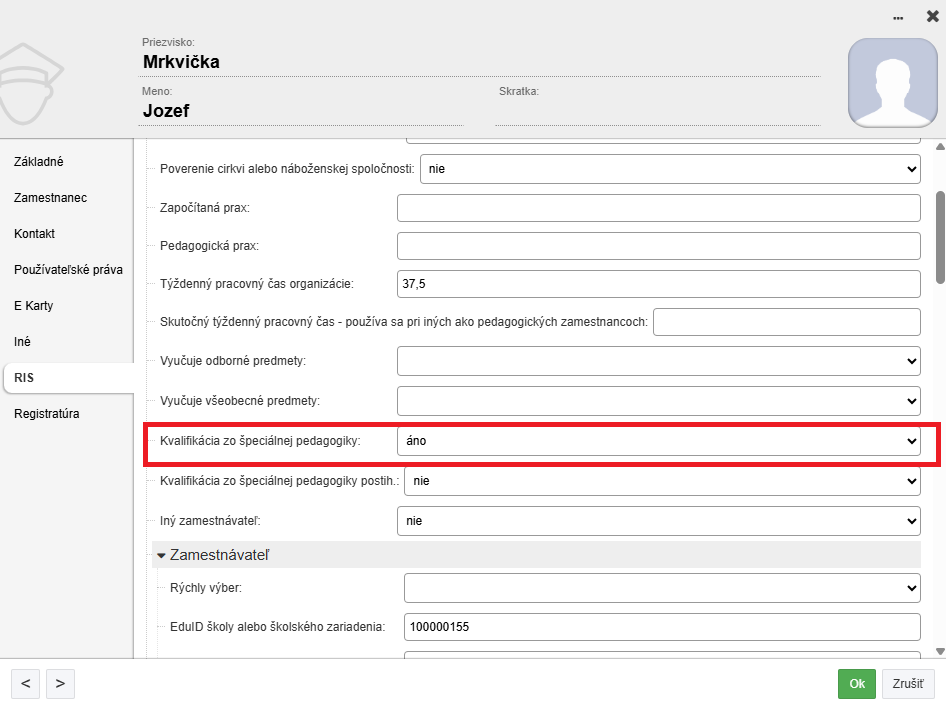
Task: Go to previous record with left arrow
Action: tap(25, 684)
